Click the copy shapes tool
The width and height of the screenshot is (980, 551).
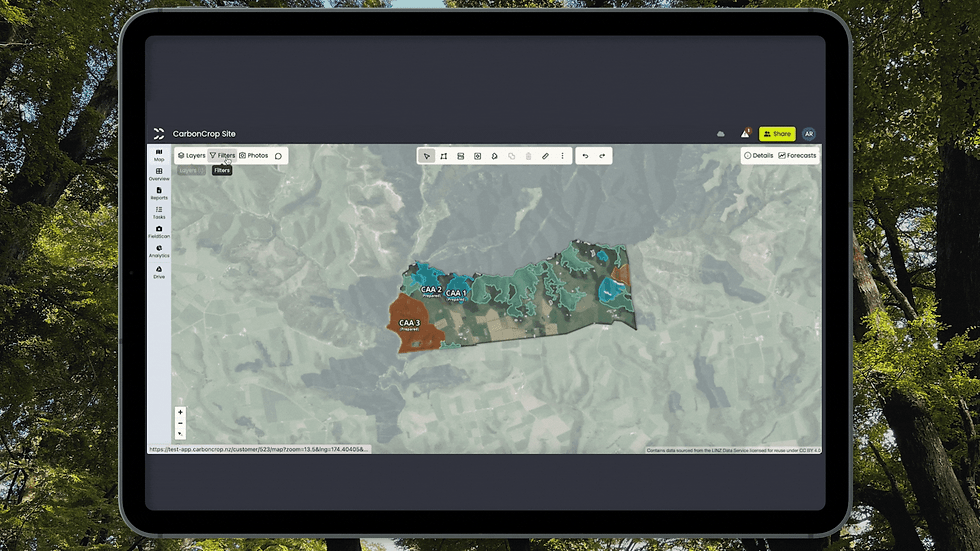pos(511,156)
